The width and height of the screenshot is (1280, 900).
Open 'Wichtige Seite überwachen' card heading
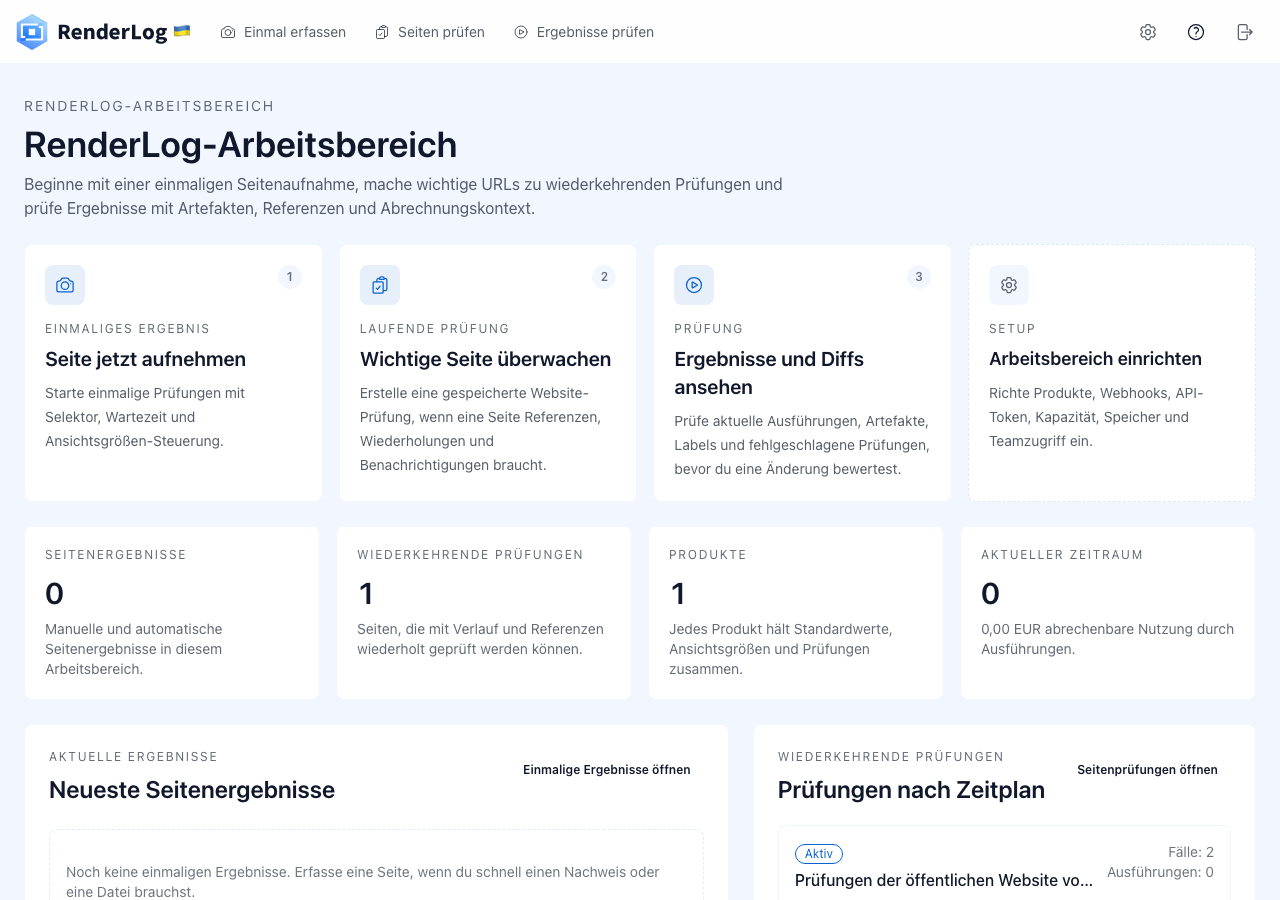click(x=485, y=359)
